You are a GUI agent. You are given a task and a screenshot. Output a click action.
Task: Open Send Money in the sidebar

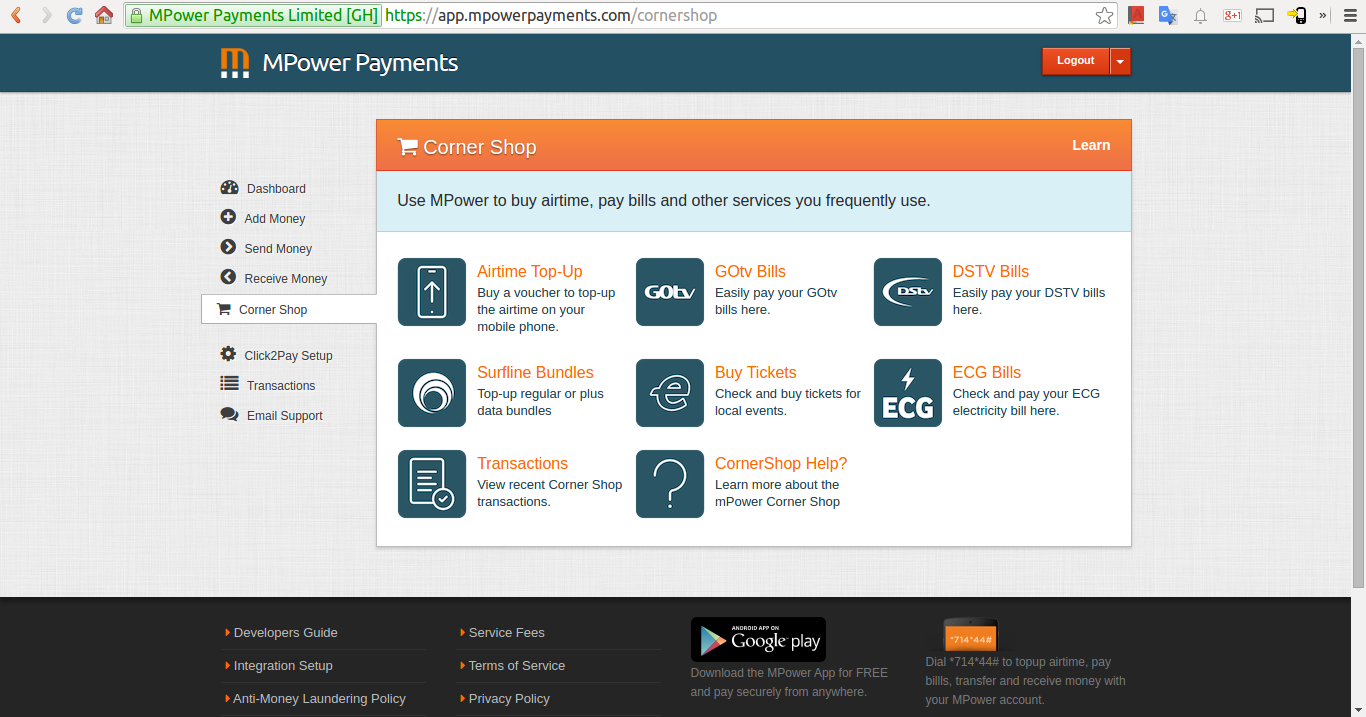click(277, 249)
